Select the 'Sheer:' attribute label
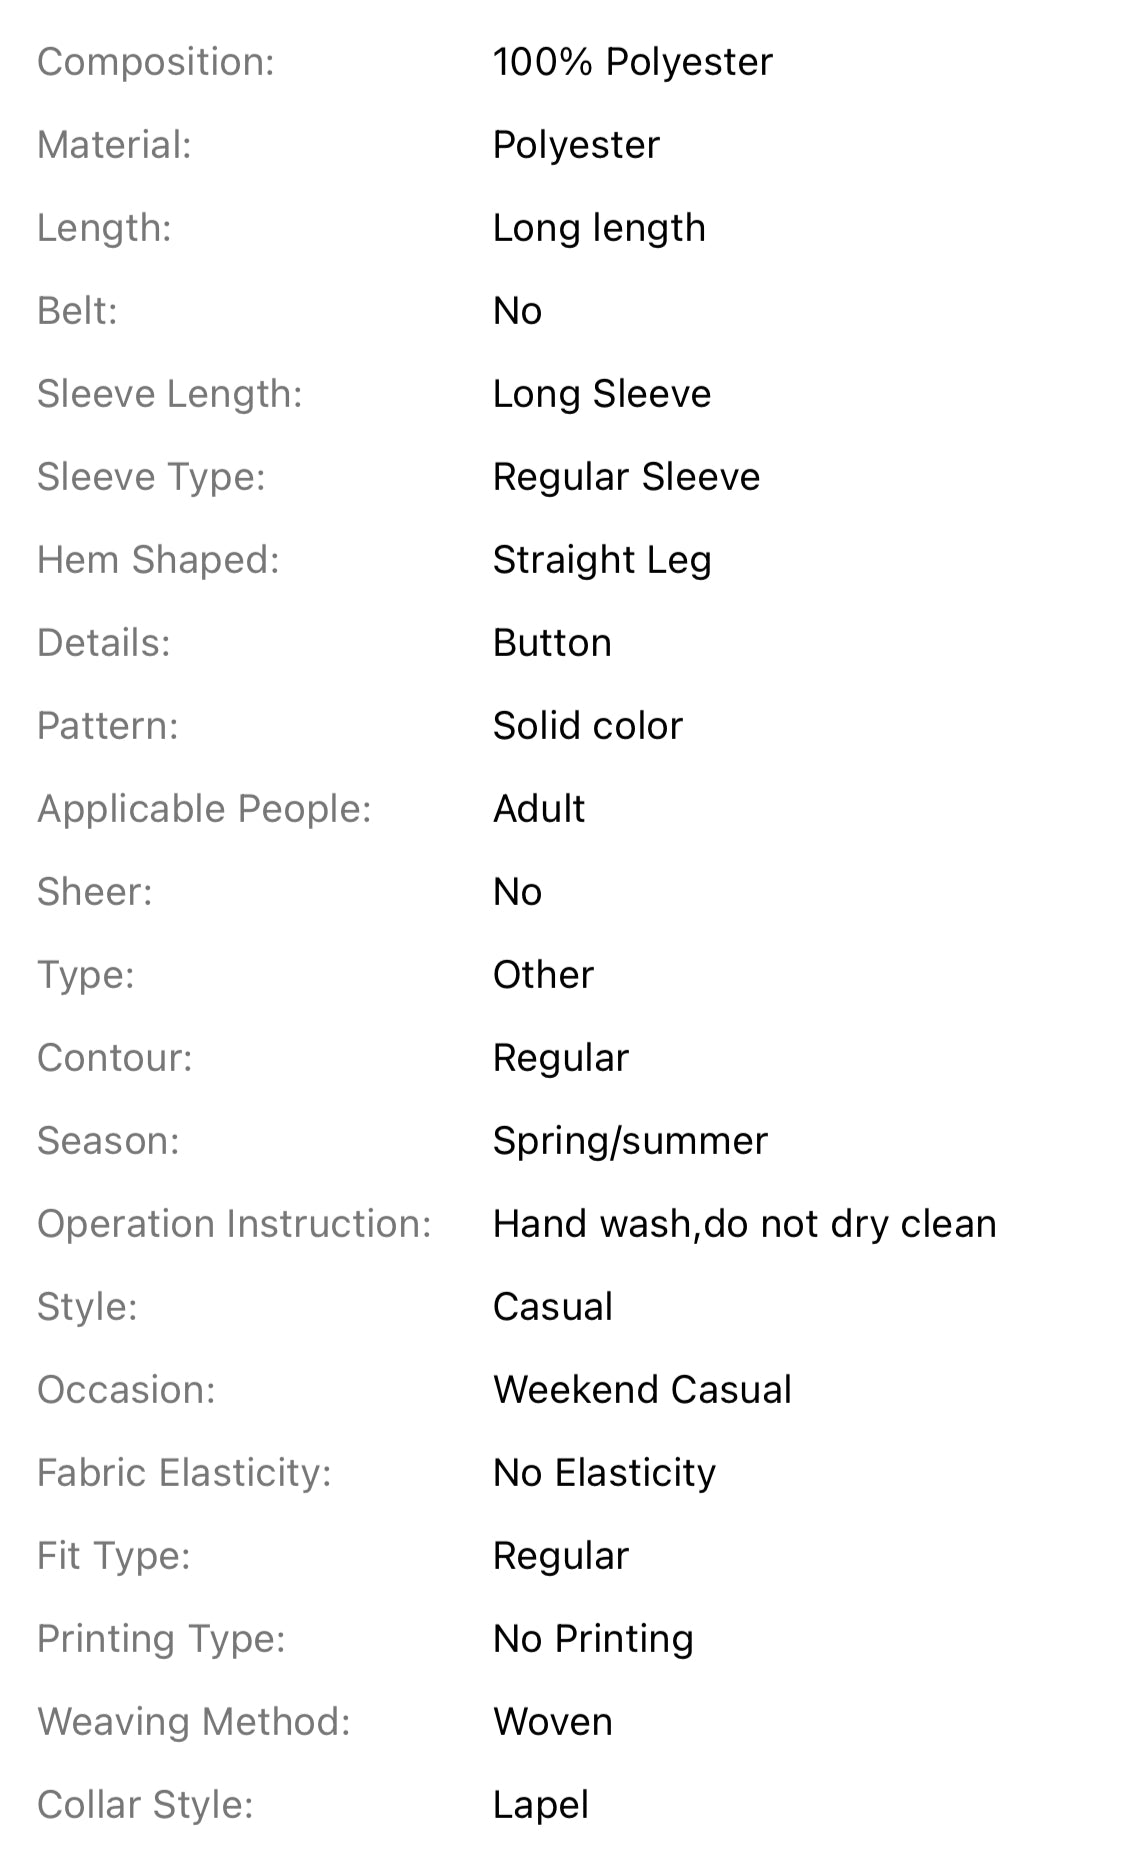The height and width of the screenshot is (1860, 1132). coord(95,892)
